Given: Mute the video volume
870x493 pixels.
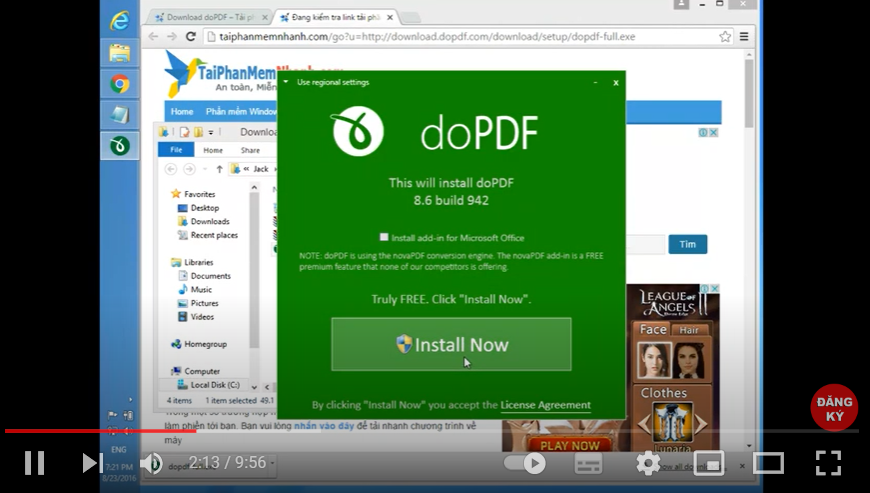Looking at the screenshot, I should 150,463.
